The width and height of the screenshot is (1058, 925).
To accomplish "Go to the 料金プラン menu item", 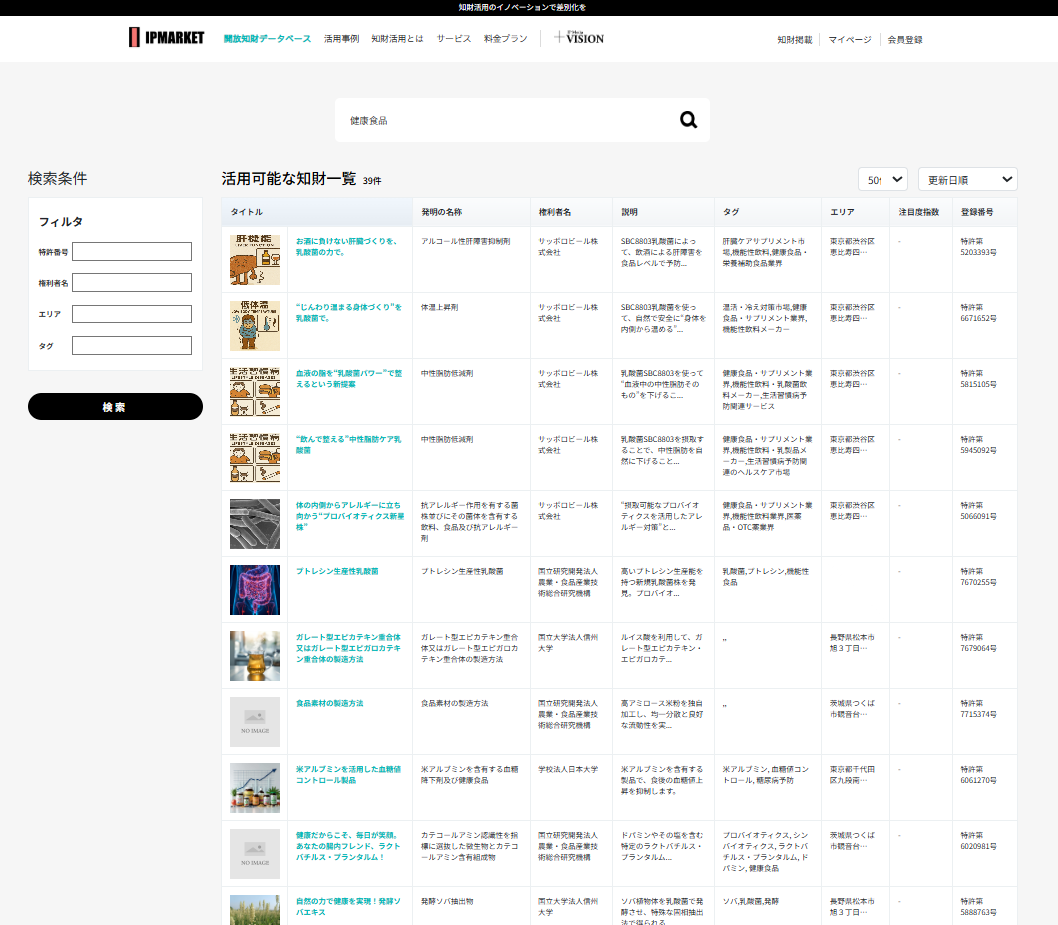I will click(505, 38).
